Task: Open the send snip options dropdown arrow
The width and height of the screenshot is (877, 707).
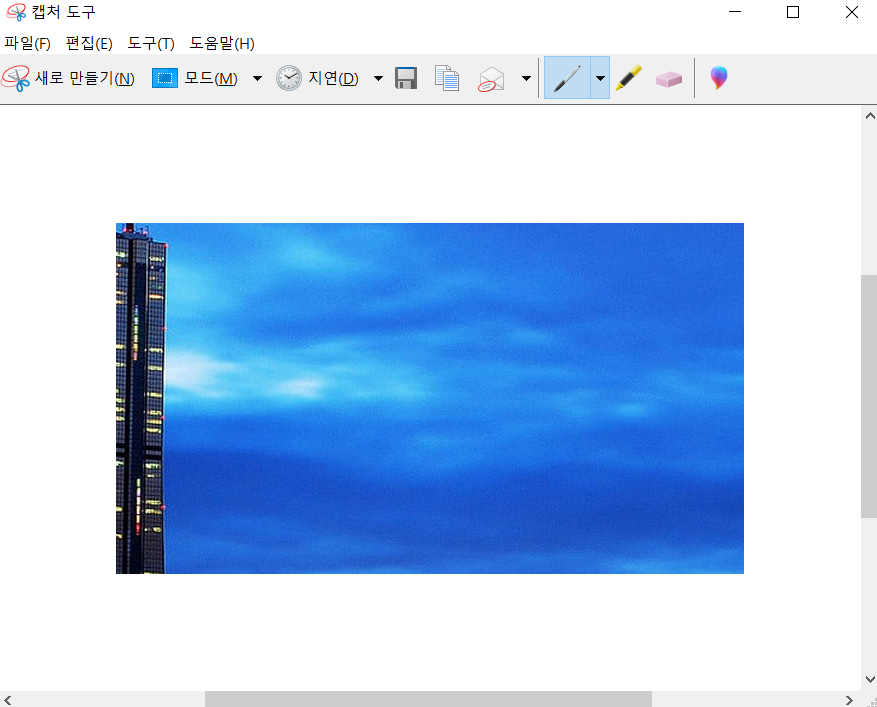Action: [x=526, y=78]
